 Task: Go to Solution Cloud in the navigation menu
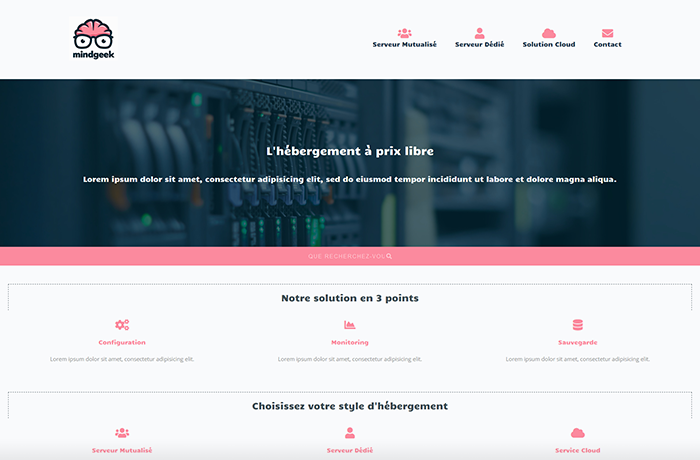pos(548,45)
